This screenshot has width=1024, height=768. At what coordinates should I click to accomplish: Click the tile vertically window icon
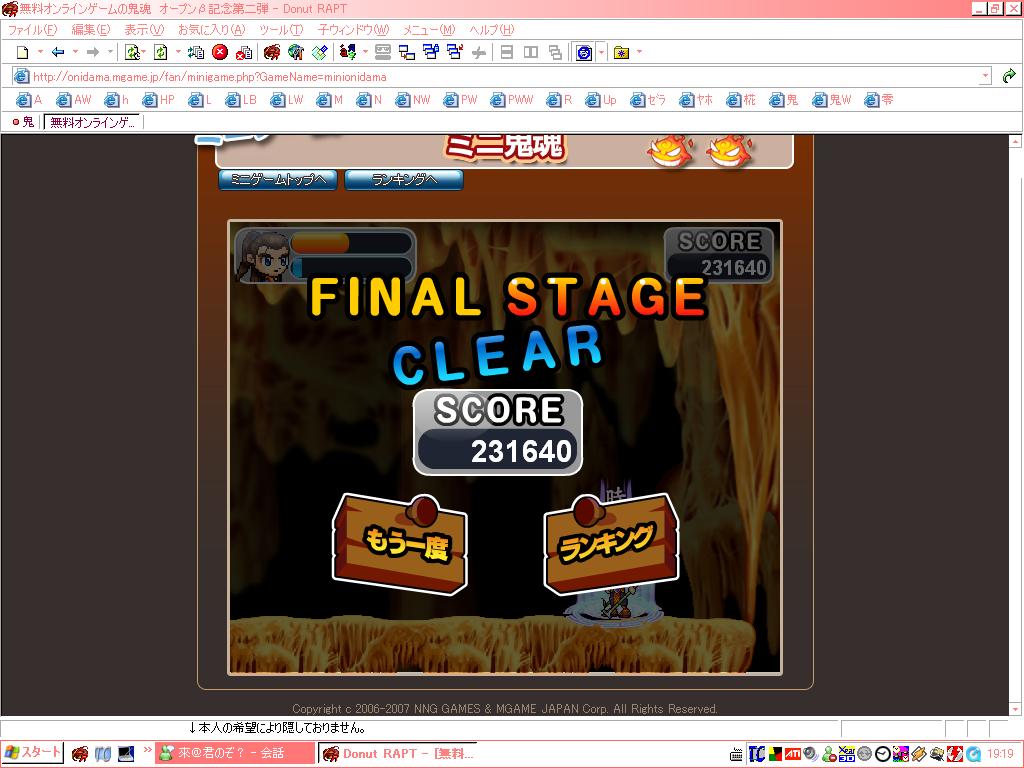coord(531,52)
